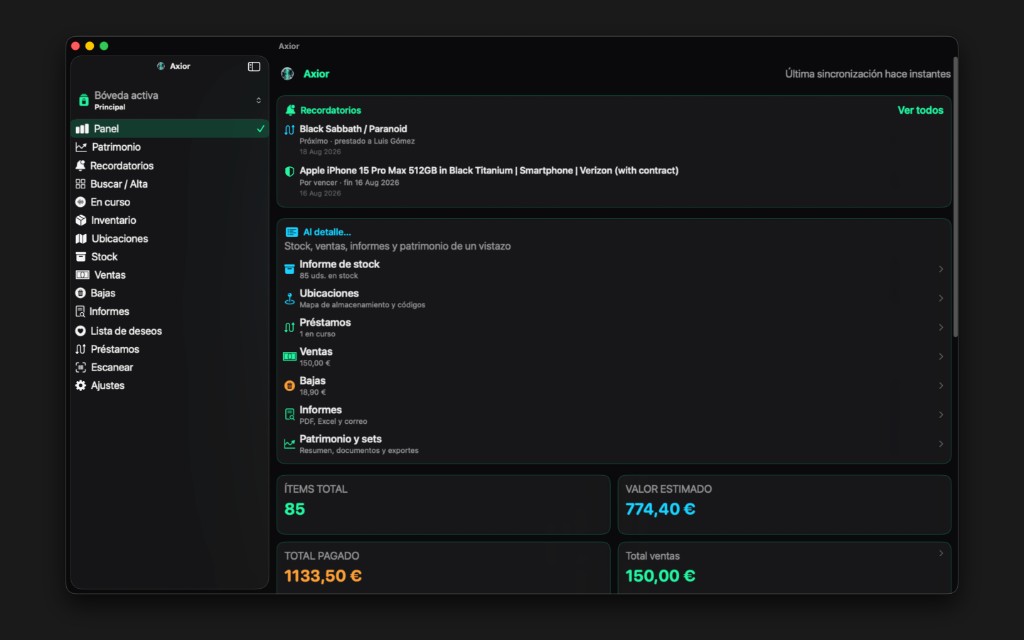The height and width of the screenshot is (640, 1024).
Task: Click the orange Bajas icon in detail list
Action: tap(289, 386)
